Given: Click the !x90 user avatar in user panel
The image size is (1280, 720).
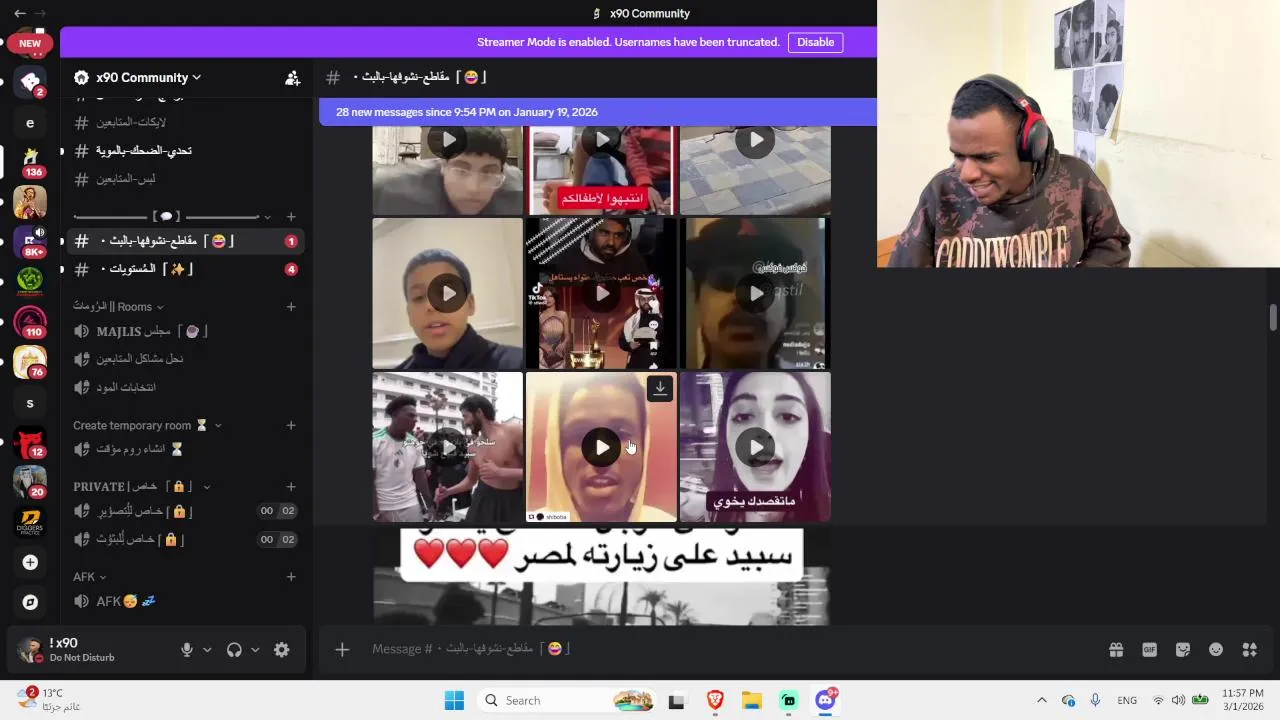Looking at the screenshot, I should tap(30, 650).
